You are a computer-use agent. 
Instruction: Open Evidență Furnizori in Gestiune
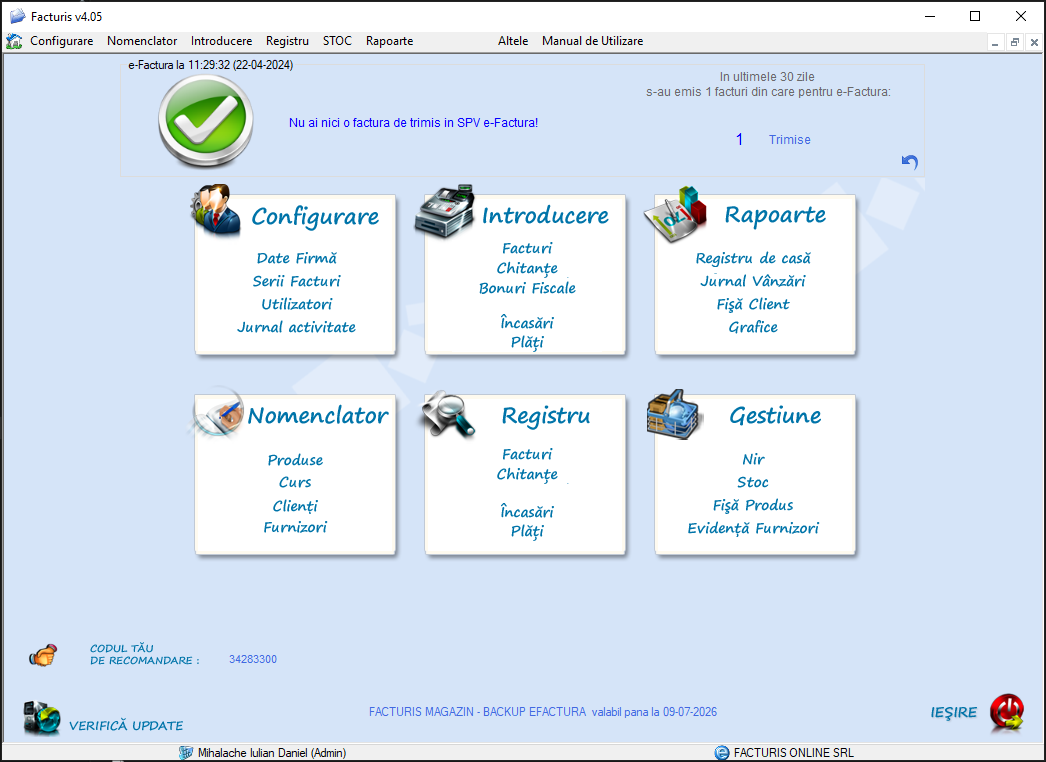point(752,528)
